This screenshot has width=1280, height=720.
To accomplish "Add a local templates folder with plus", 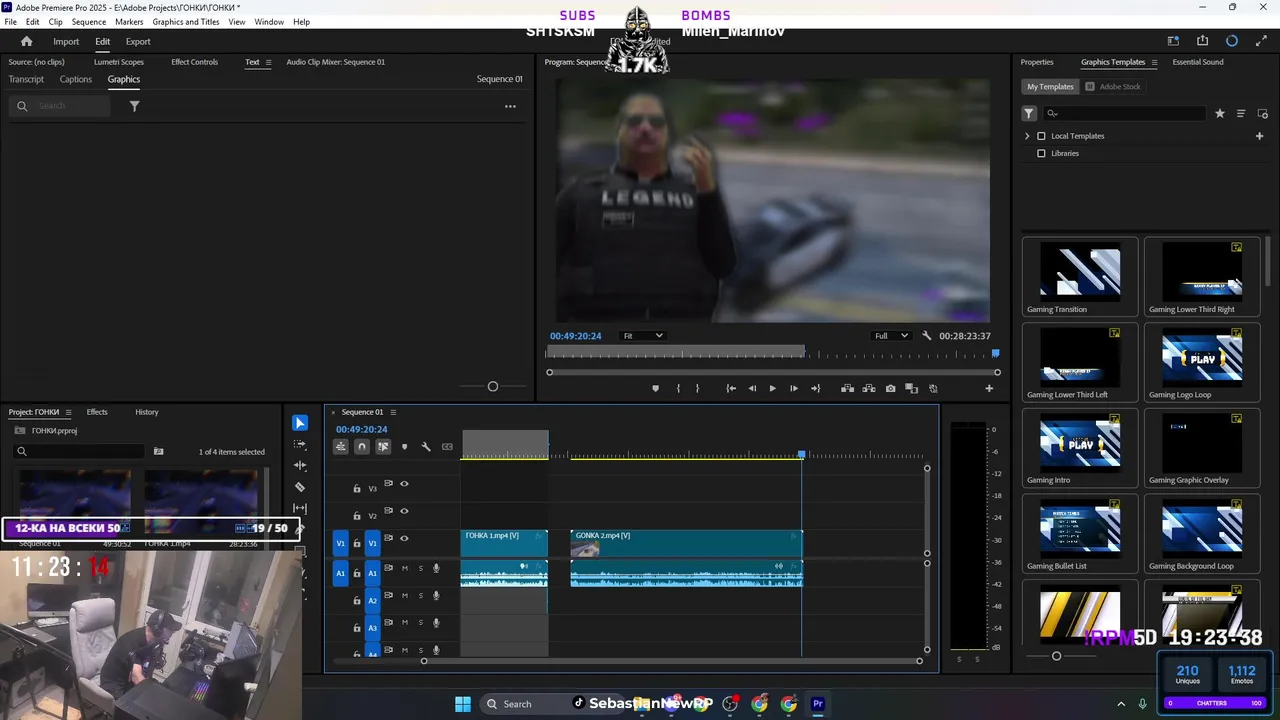I will (x=1259, y=136).
